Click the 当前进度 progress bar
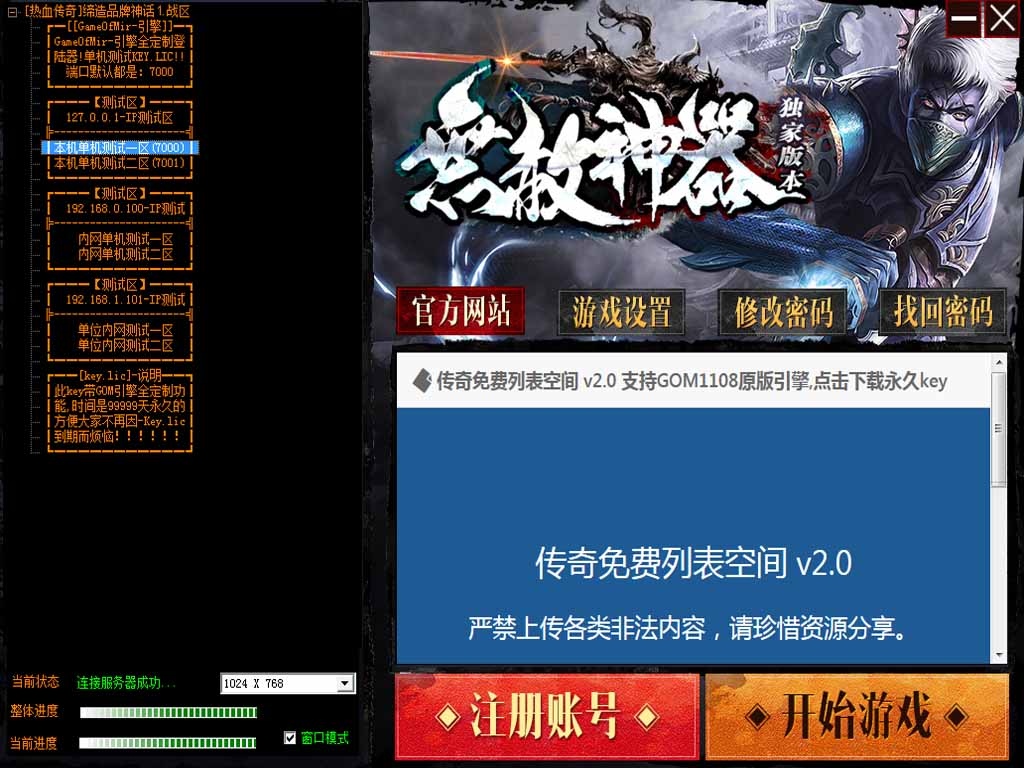This screenshot has height=768, width=1024. [x=167, y=743]
